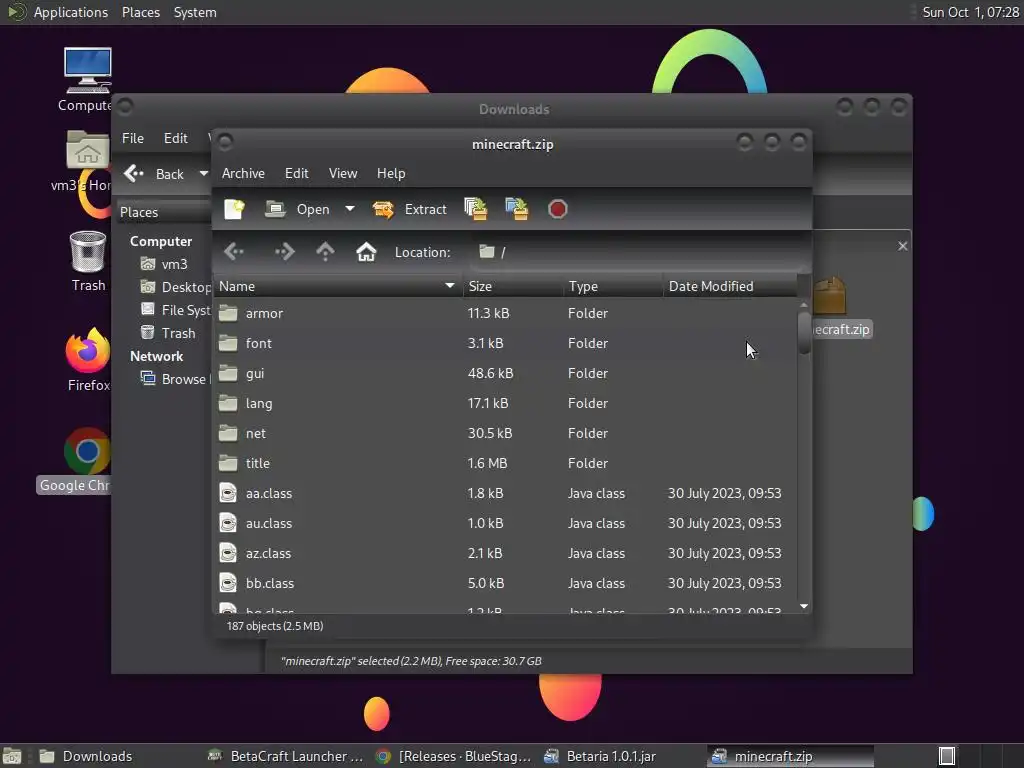Image resolution: width=1024 pixels, height=768 pixels.
Task: Click the 48.6 kB size of gui
Action: pyautogui.click(x=490, y=373)
